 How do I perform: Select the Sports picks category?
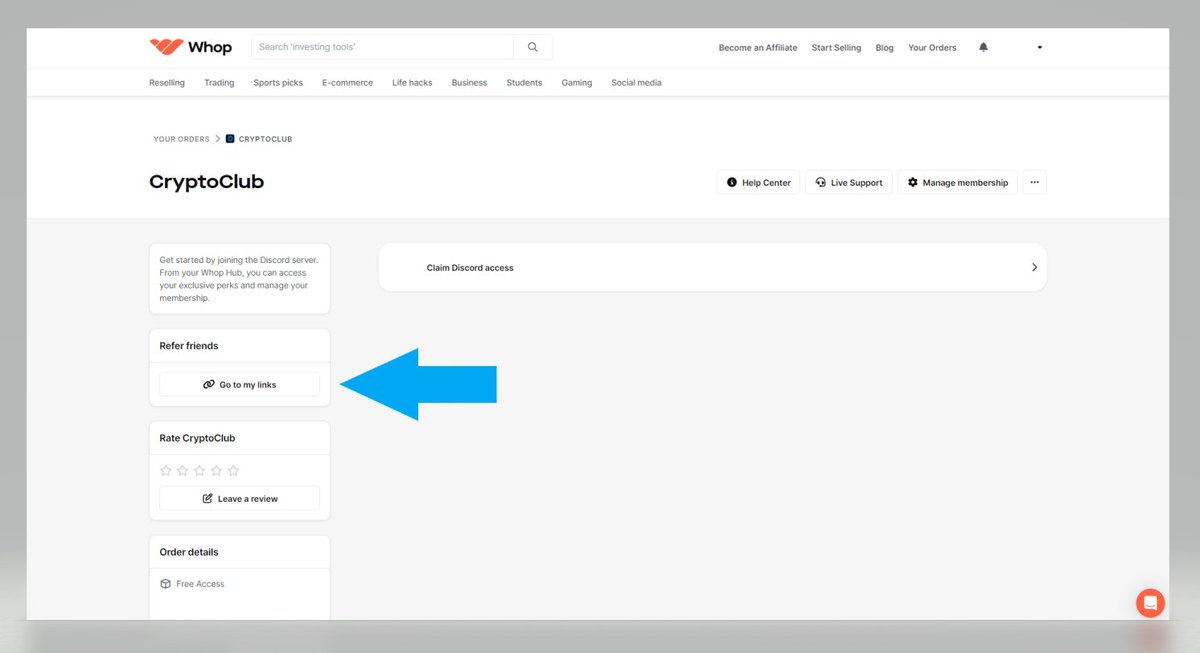(278, 83)
